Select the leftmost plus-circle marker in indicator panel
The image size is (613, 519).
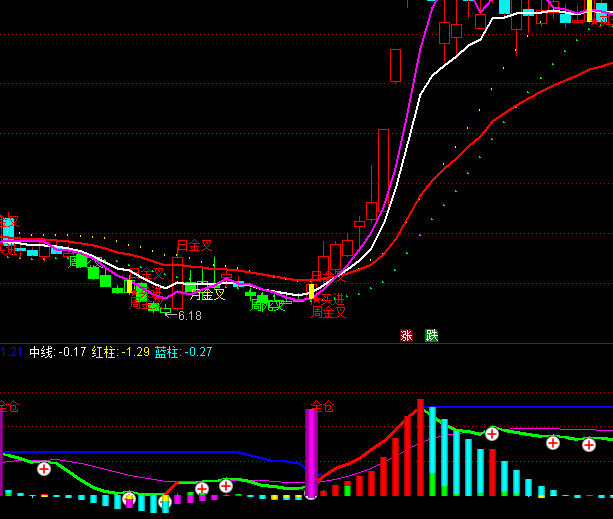44,468
